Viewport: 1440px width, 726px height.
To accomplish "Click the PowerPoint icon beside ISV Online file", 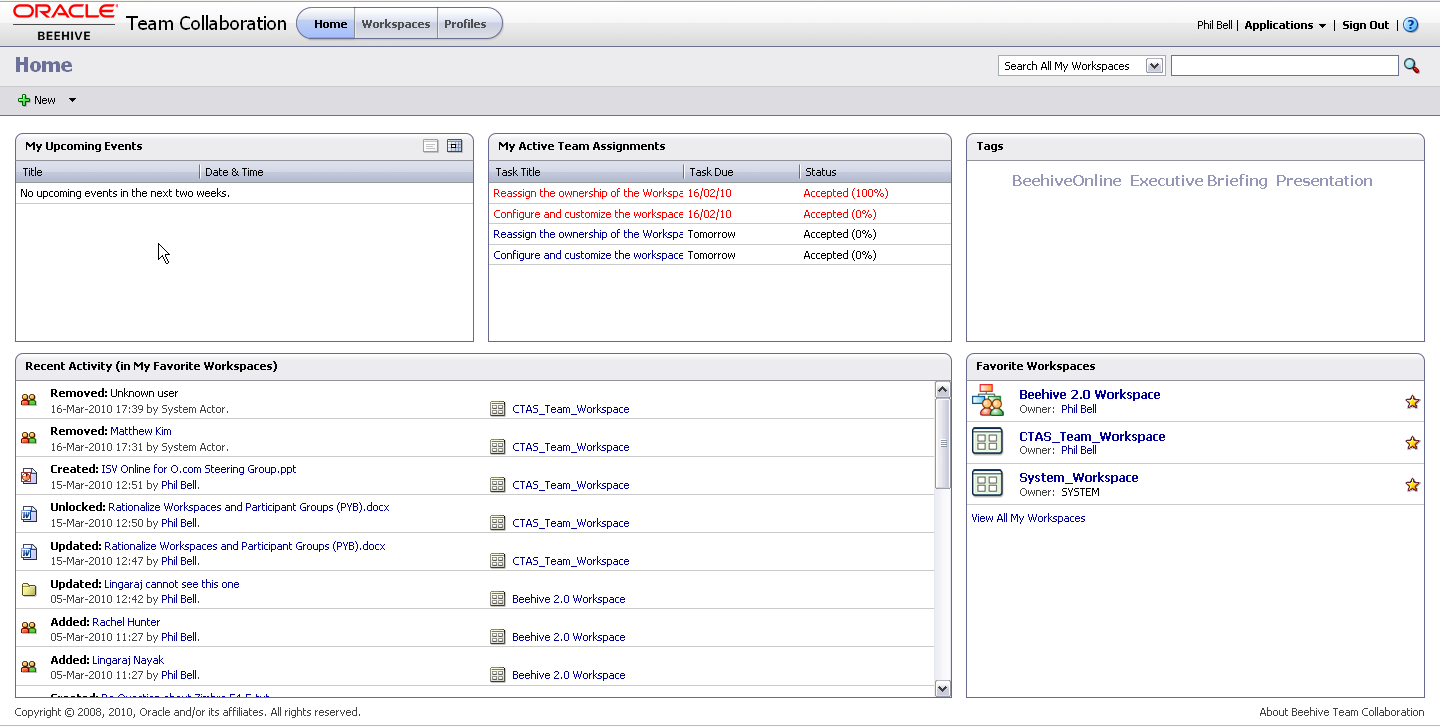I will [29, 477].
